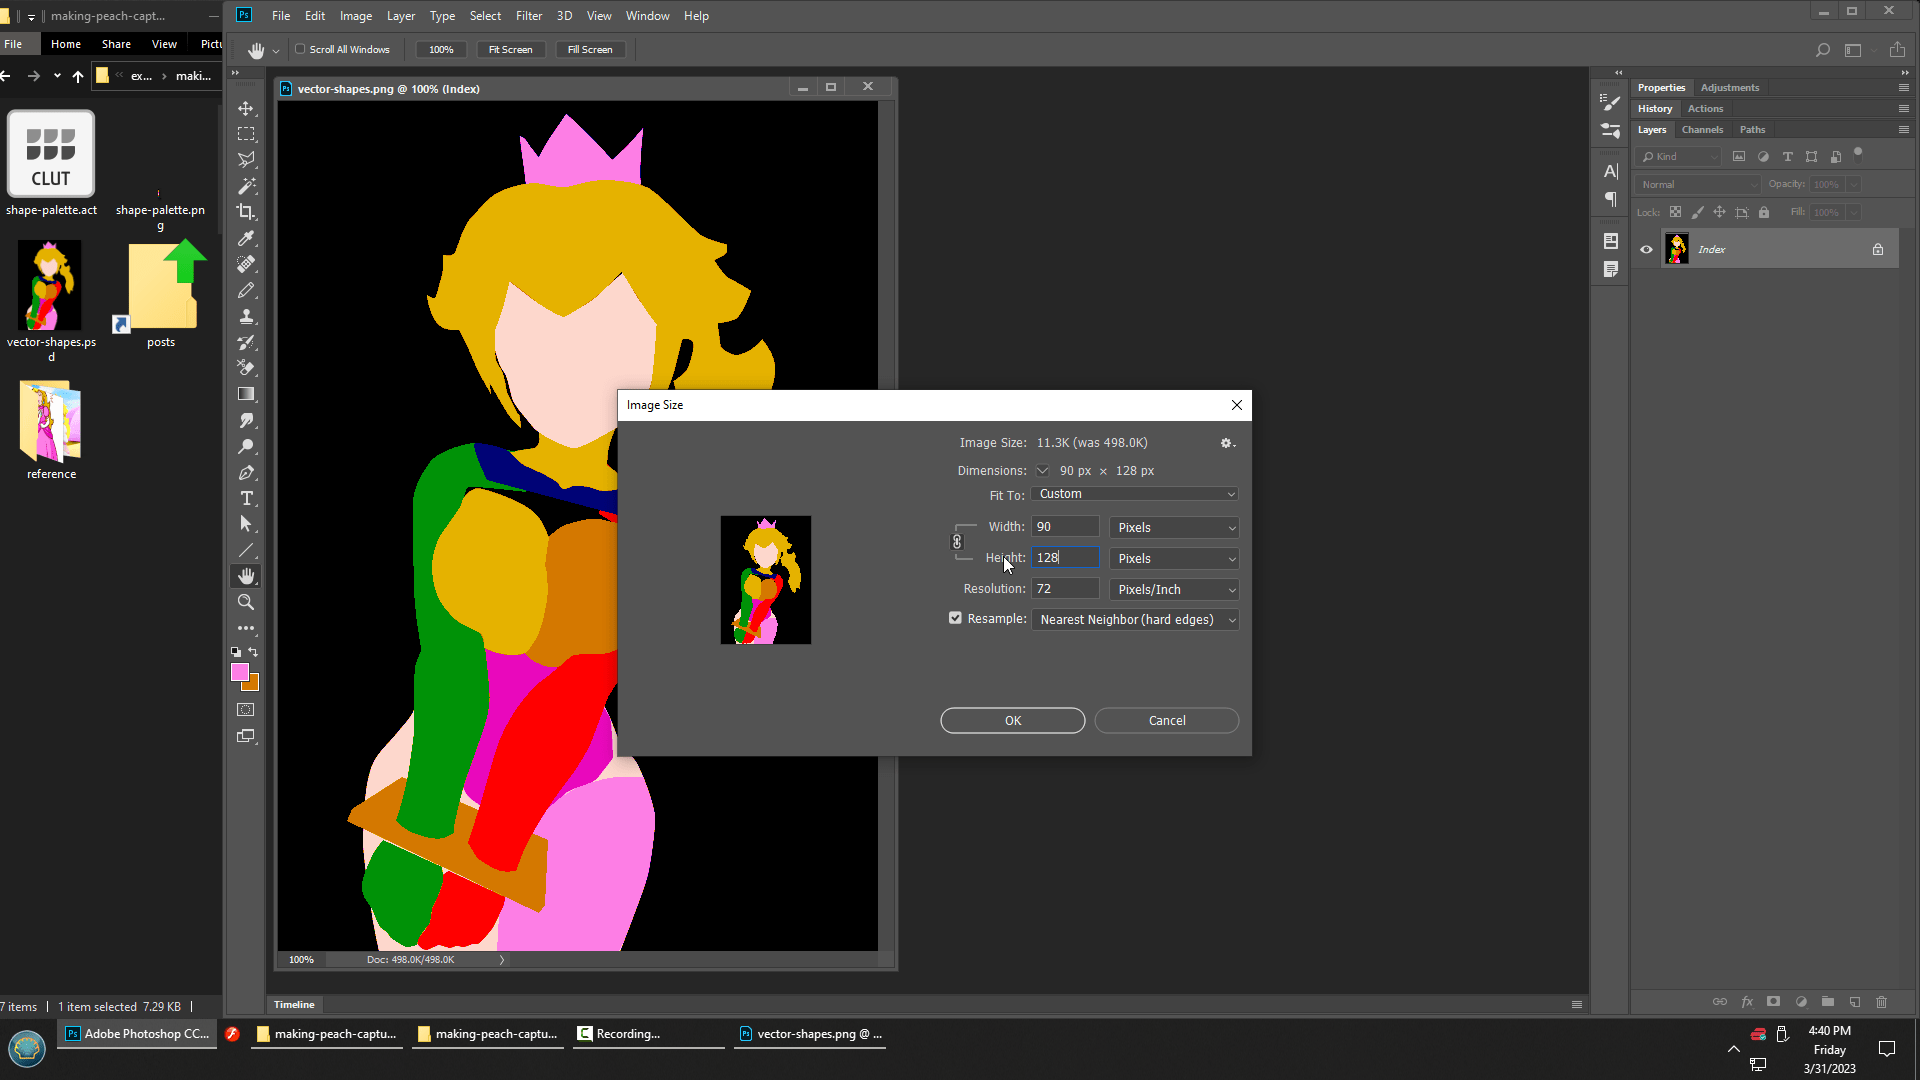The width and height of the screenshot is (1920, 1080).
Task: Hide the Index layer visibility
Action: (x=1646, y=249)
